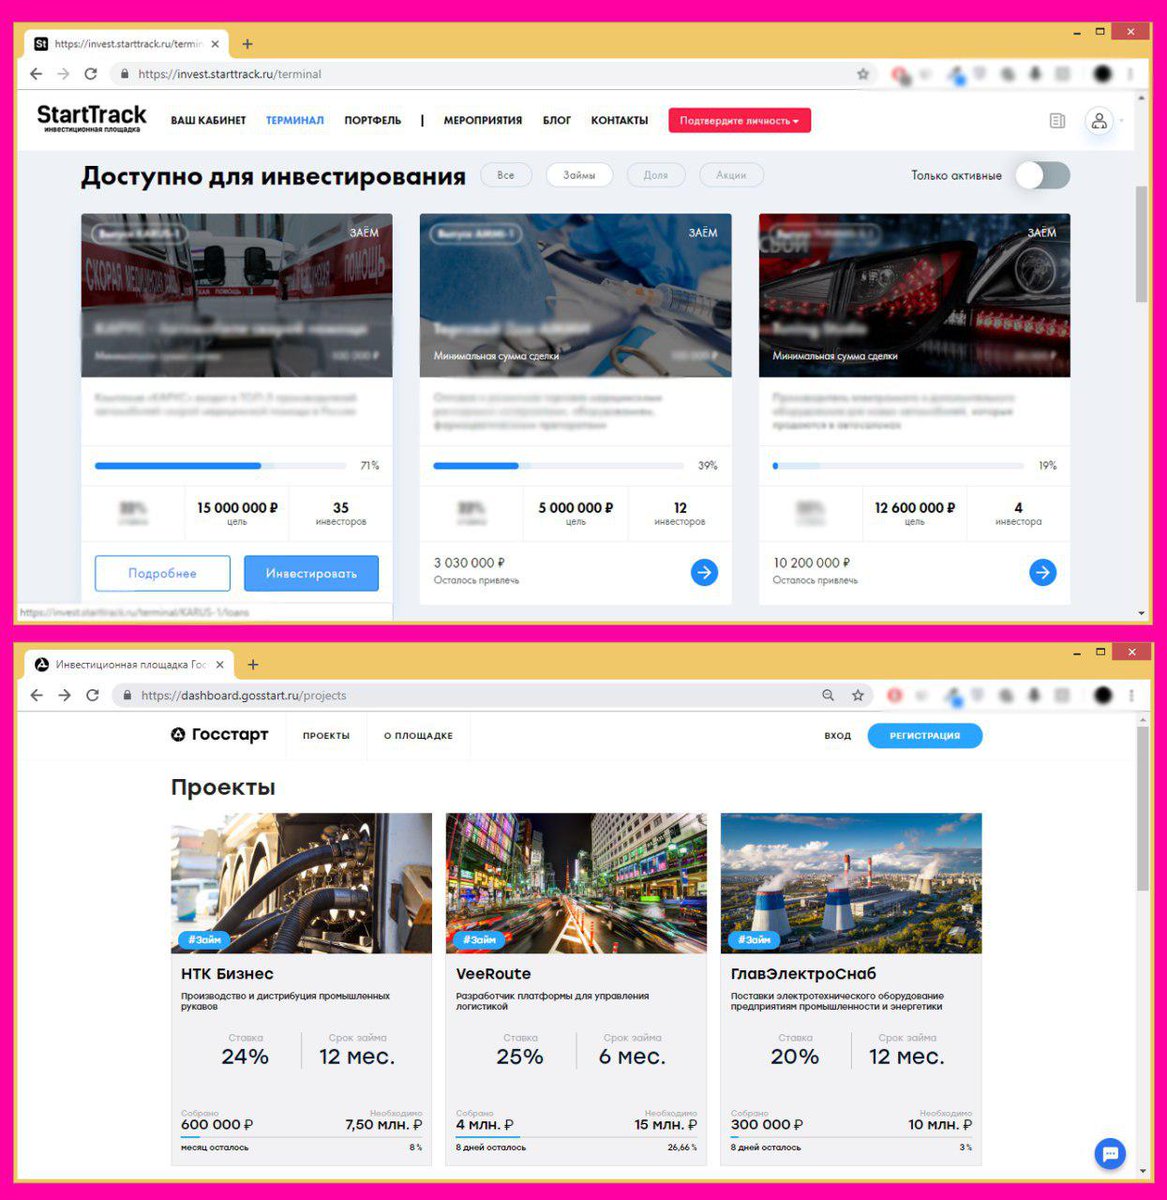Open the chat widget bubble icon
Viewport: 1167px width, 1200px height.
(1110, 1153)
